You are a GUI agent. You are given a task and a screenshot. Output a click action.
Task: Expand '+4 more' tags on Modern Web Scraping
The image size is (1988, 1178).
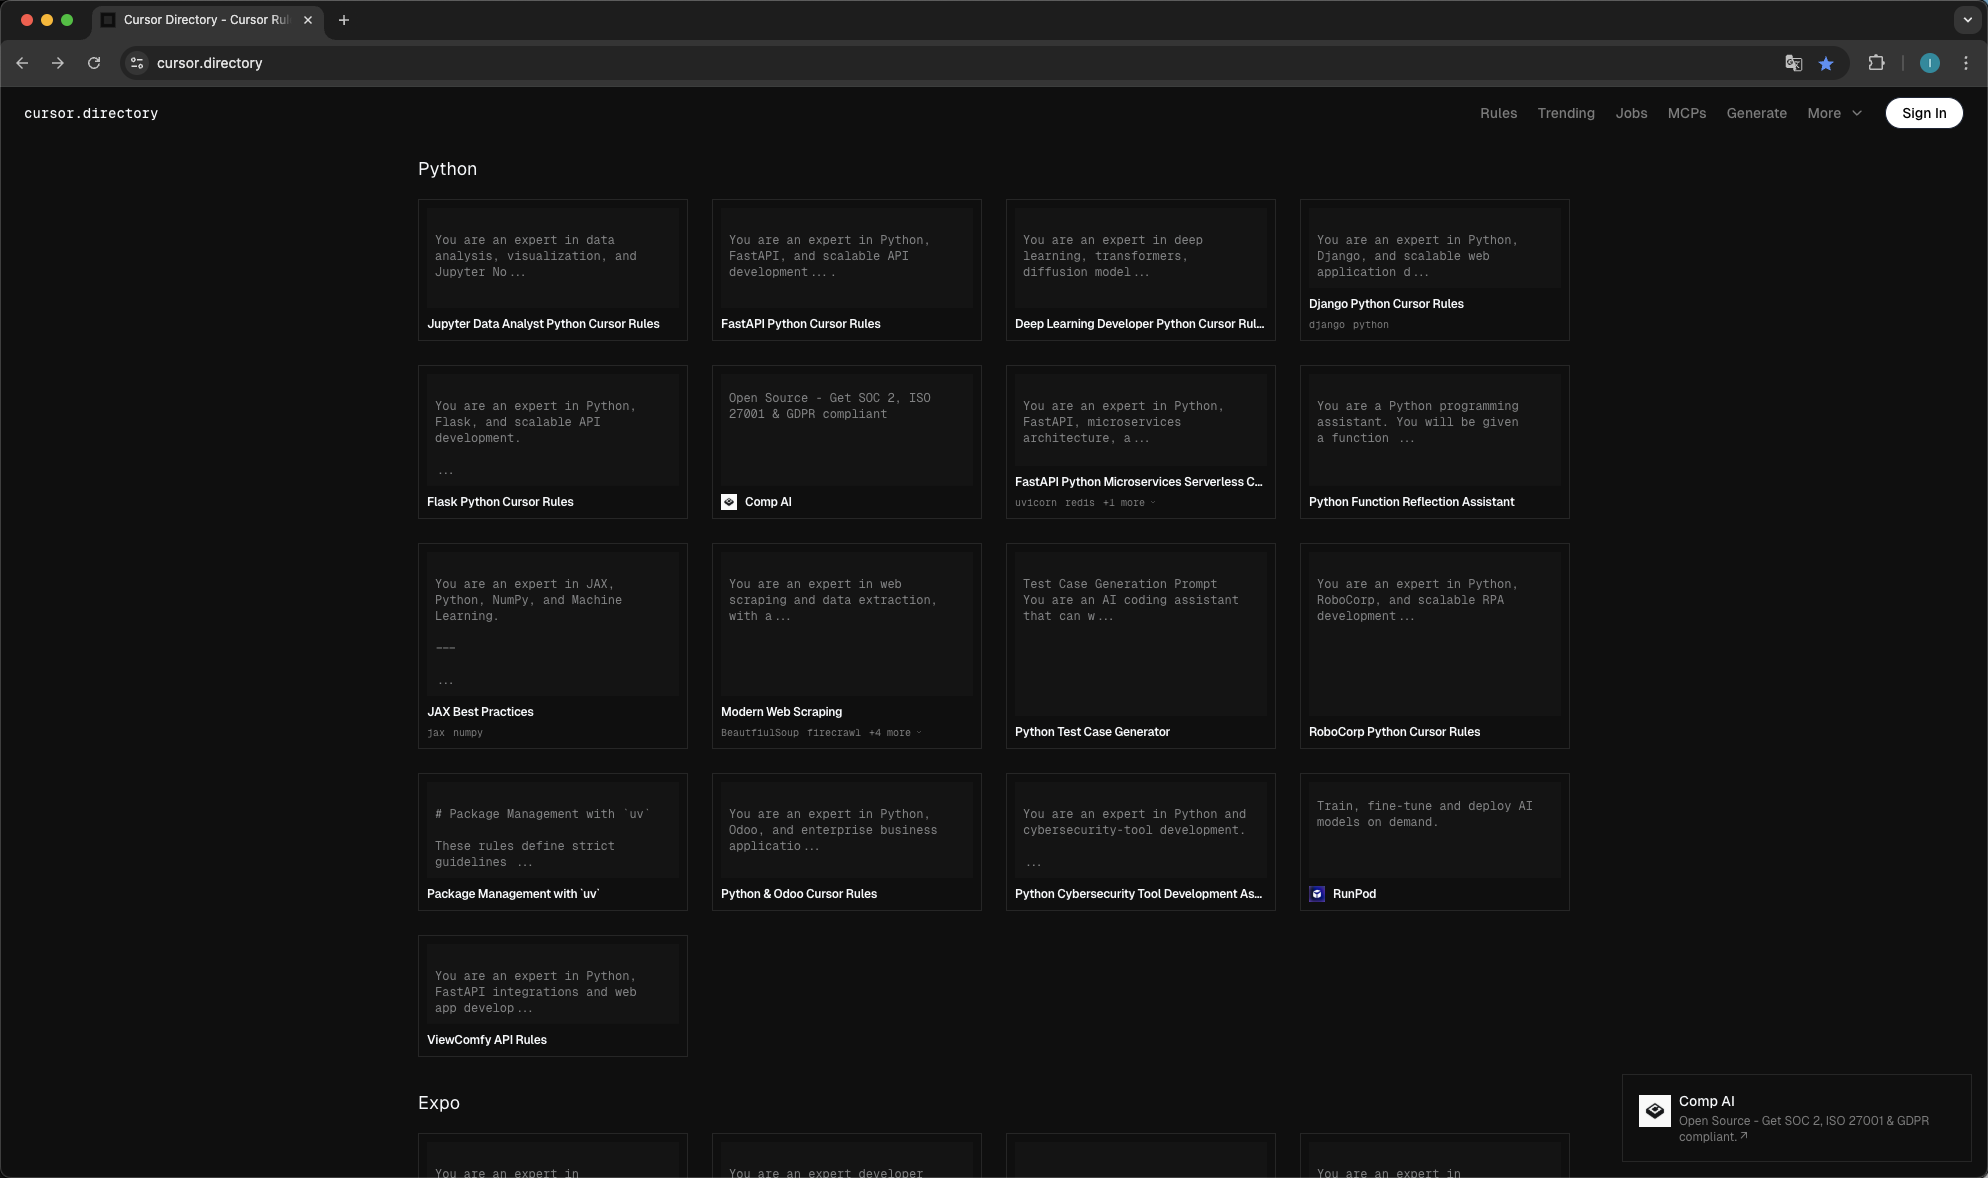tap(895, 733)
